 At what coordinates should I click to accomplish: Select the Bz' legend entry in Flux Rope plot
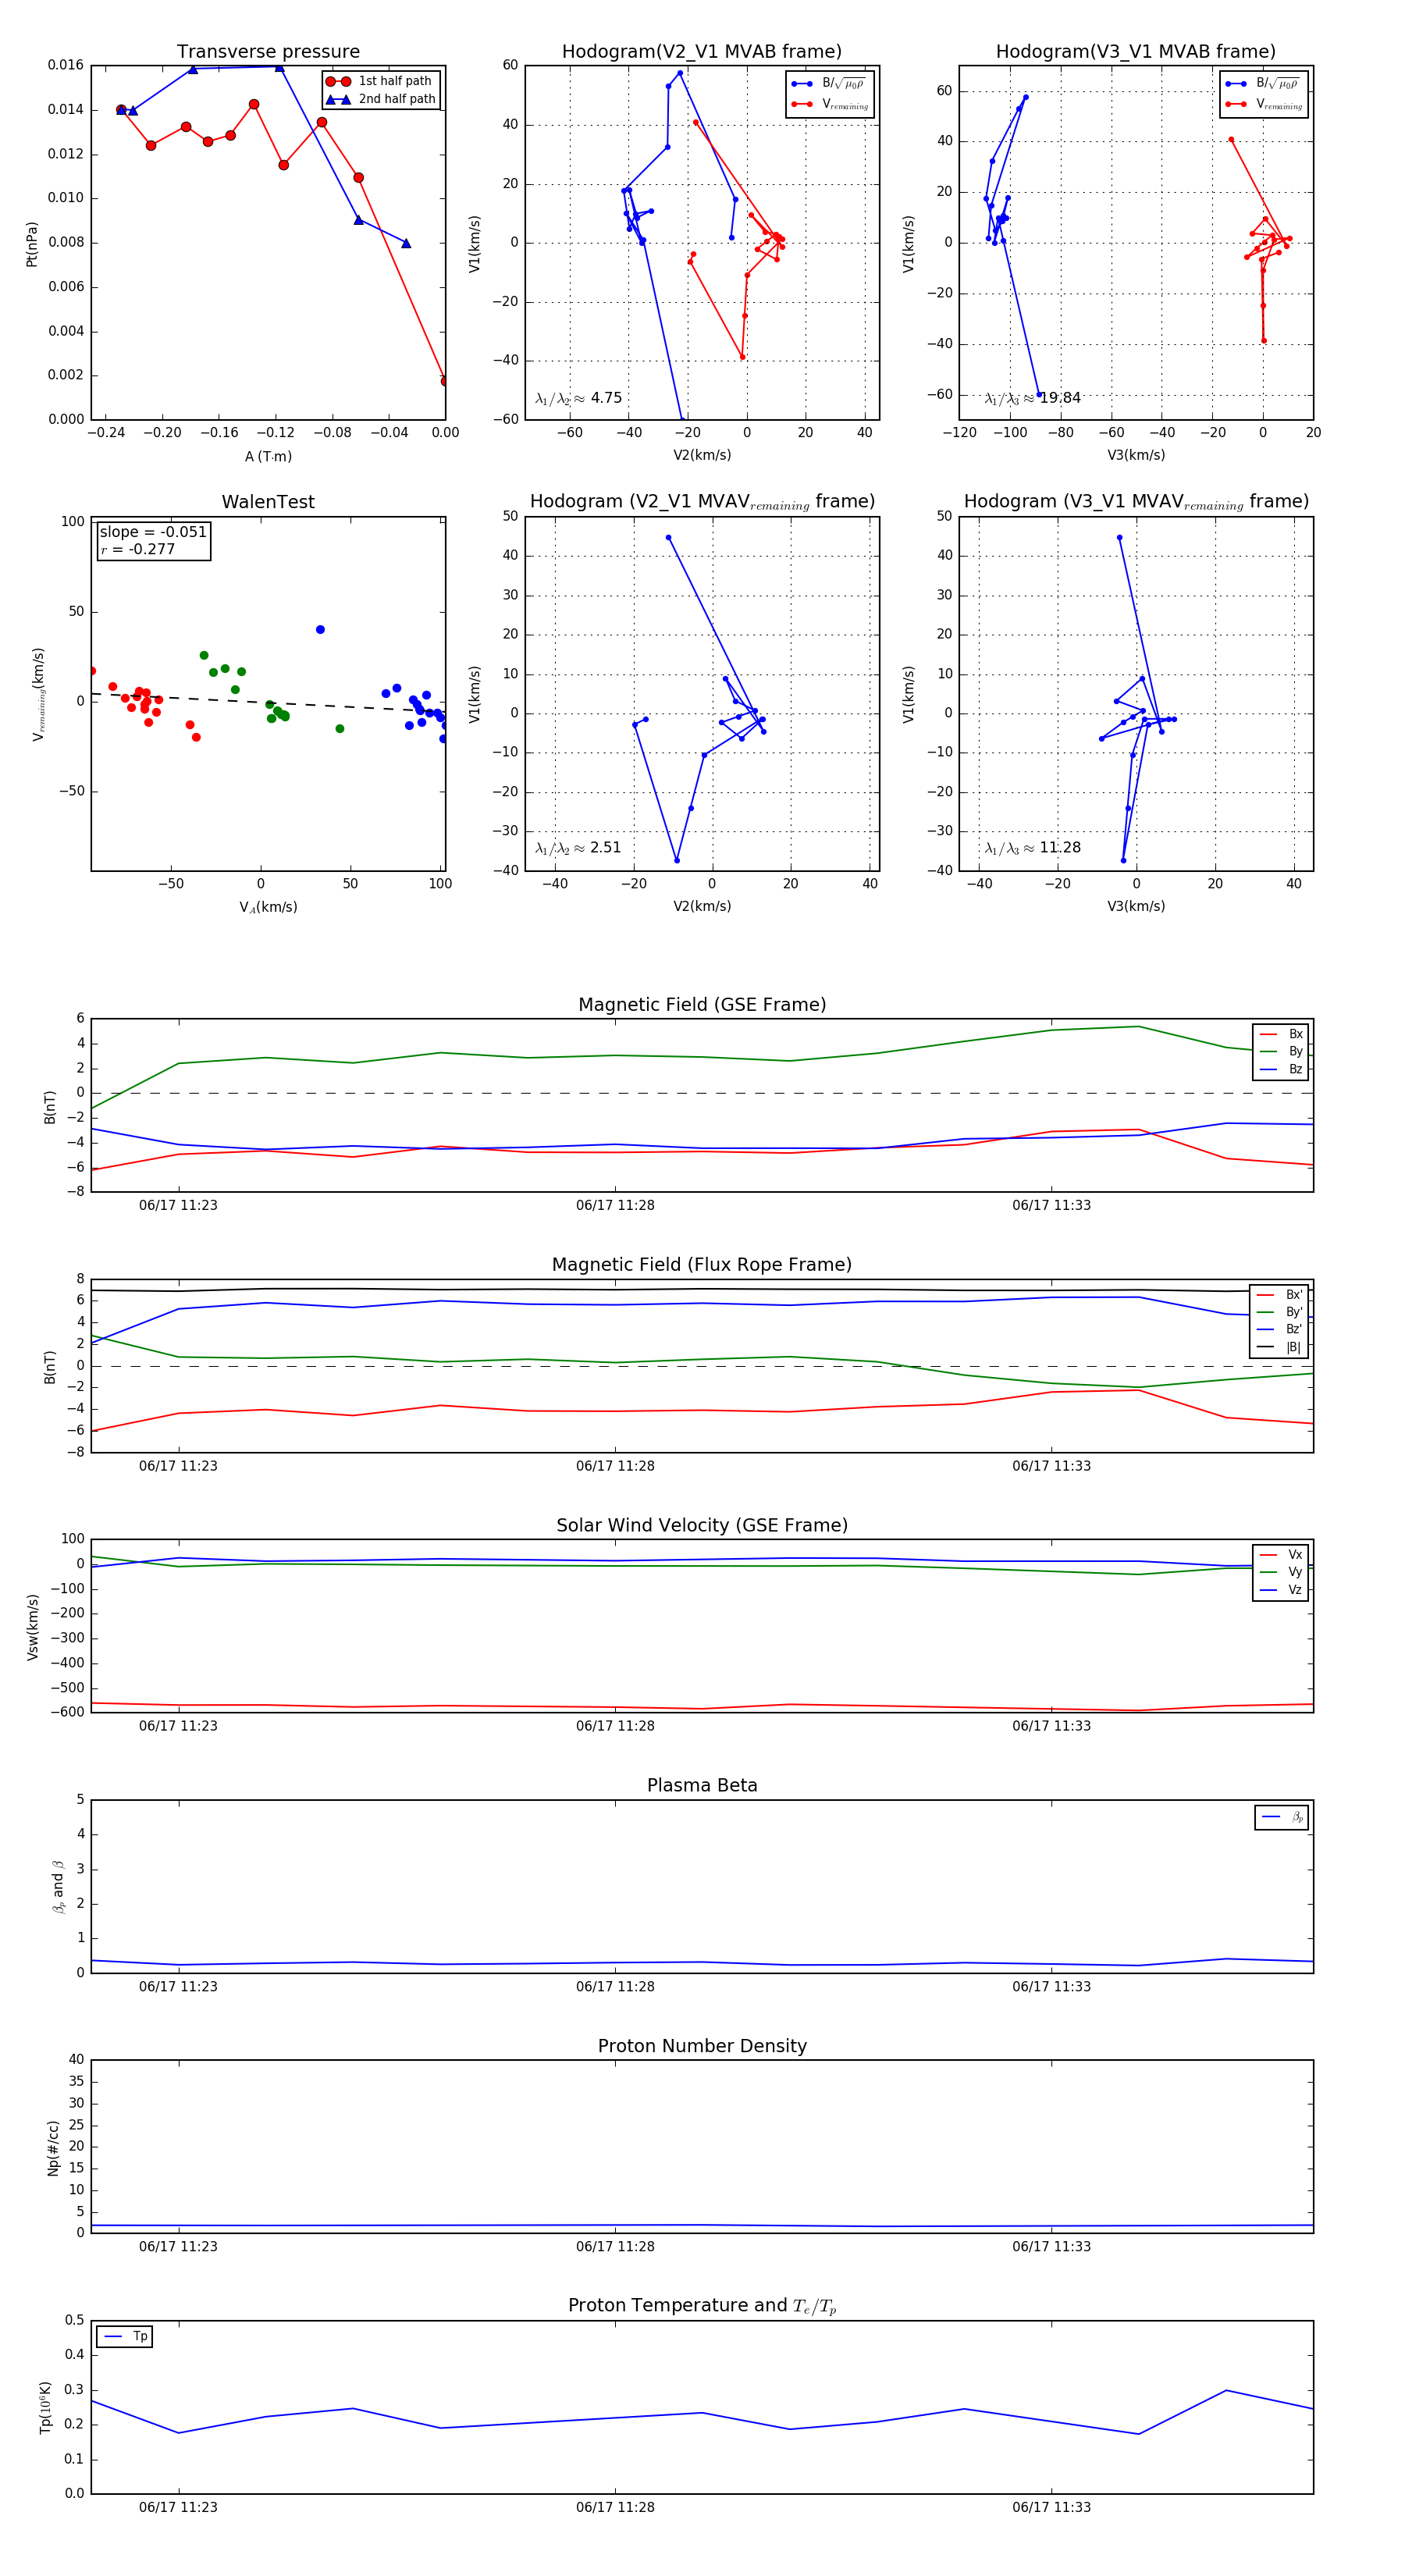pyautogui.click(x=1279, y=1329)
